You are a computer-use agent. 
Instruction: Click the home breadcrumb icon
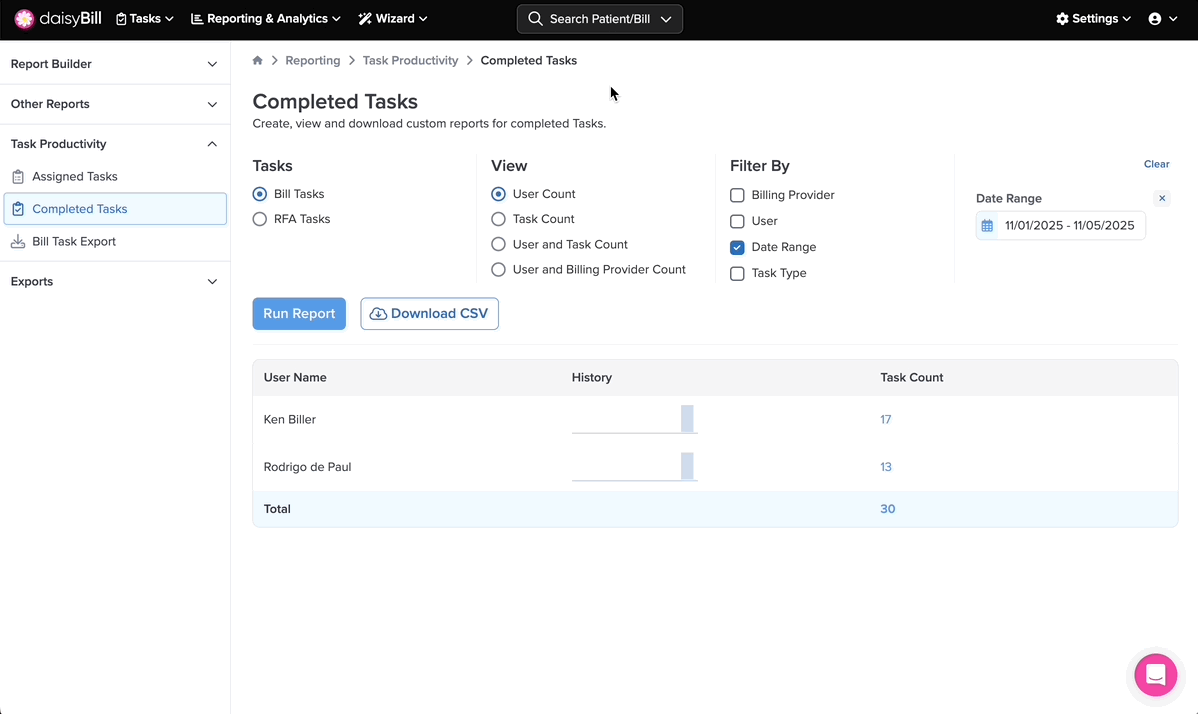(x=258, y=61)
